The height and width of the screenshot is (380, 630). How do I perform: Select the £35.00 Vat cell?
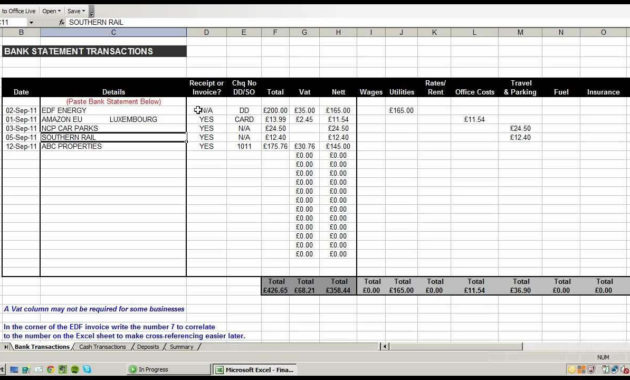[x=305, y=110]
